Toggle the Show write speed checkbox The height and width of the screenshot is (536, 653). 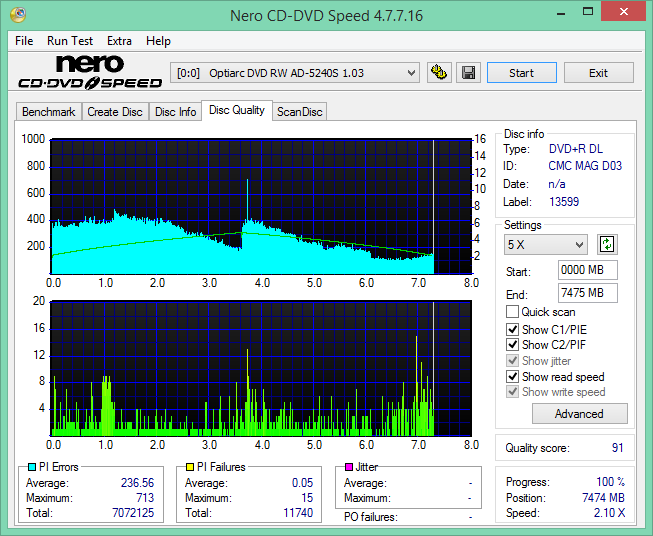pyautogui.click(x=512, y=392)
